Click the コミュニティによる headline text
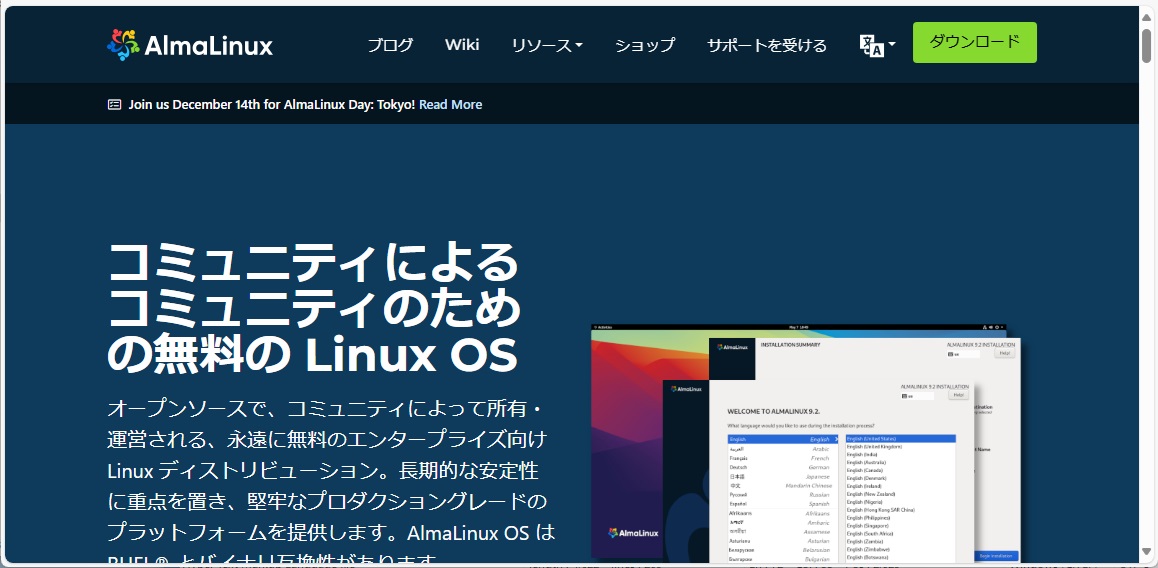Image resolution: width=1158 pixels, height=568 pixels. coord(314,261)
